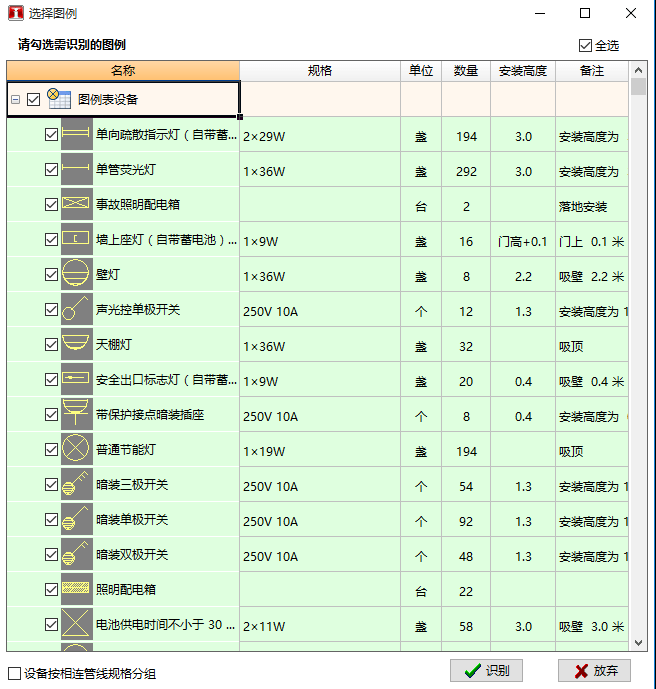Click the 放弃 cancel button

(x=594, y=671)
